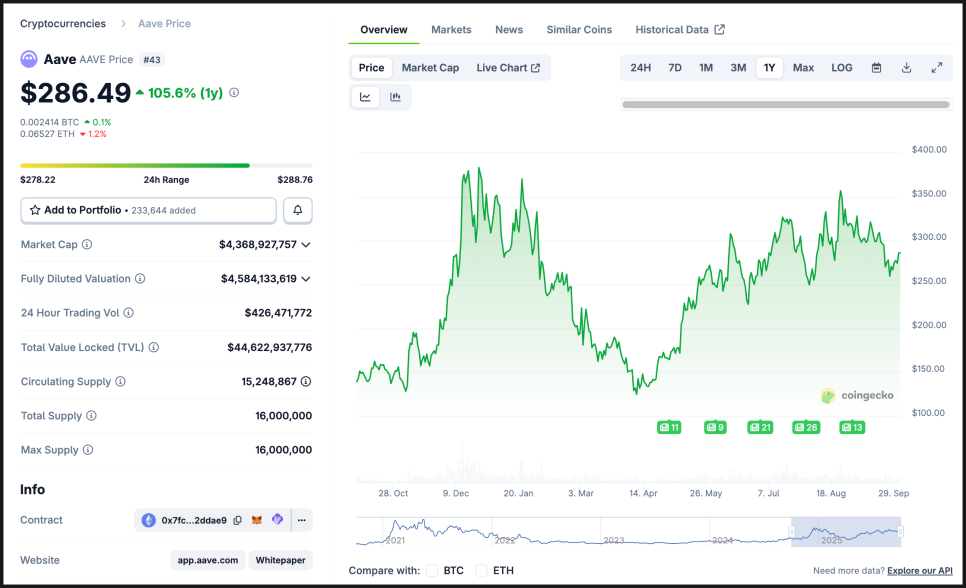This screenshot has height=588, width=966.
Task: Expand Fully Diluted Valuation chevron
Action: 306,279
